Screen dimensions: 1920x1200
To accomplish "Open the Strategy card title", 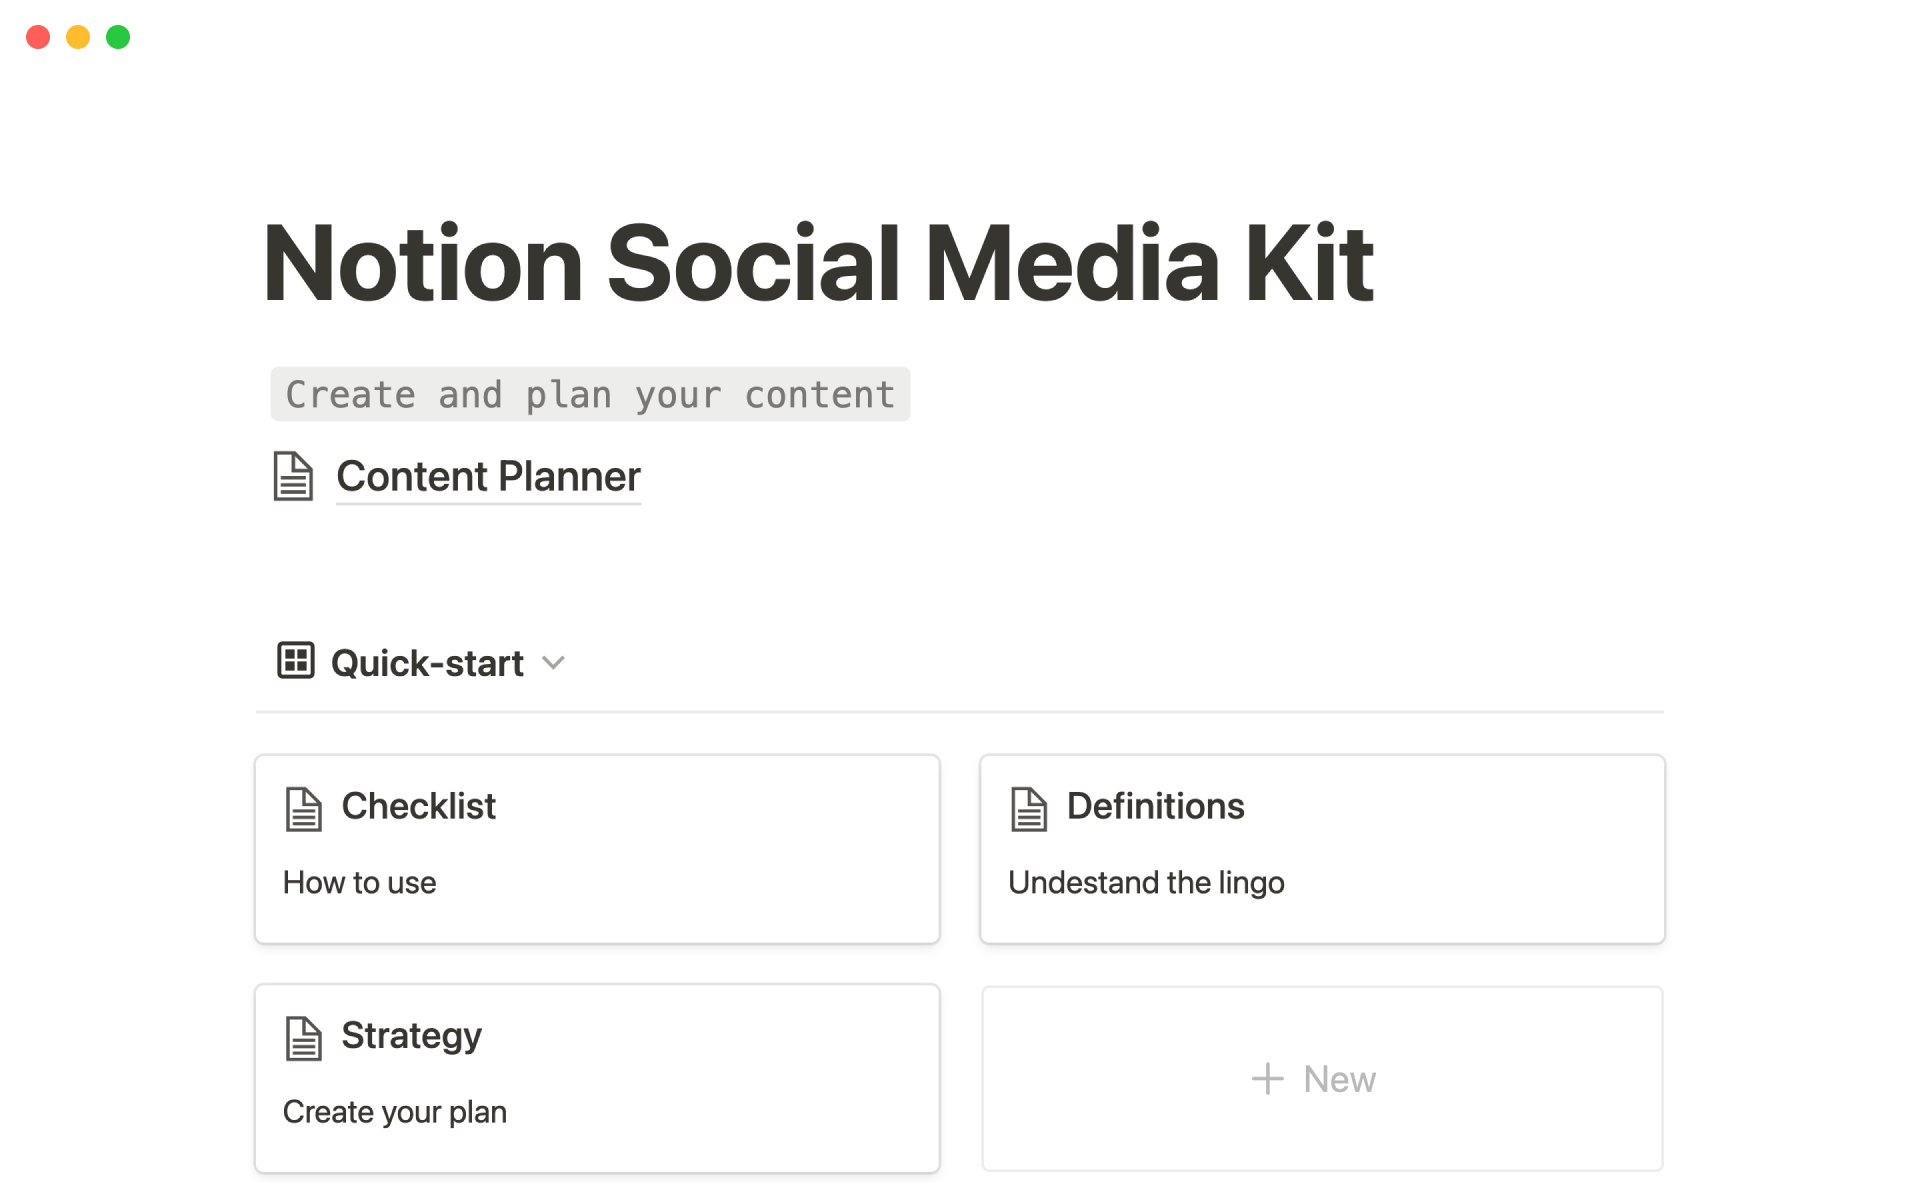I will tap(411, 1036).
